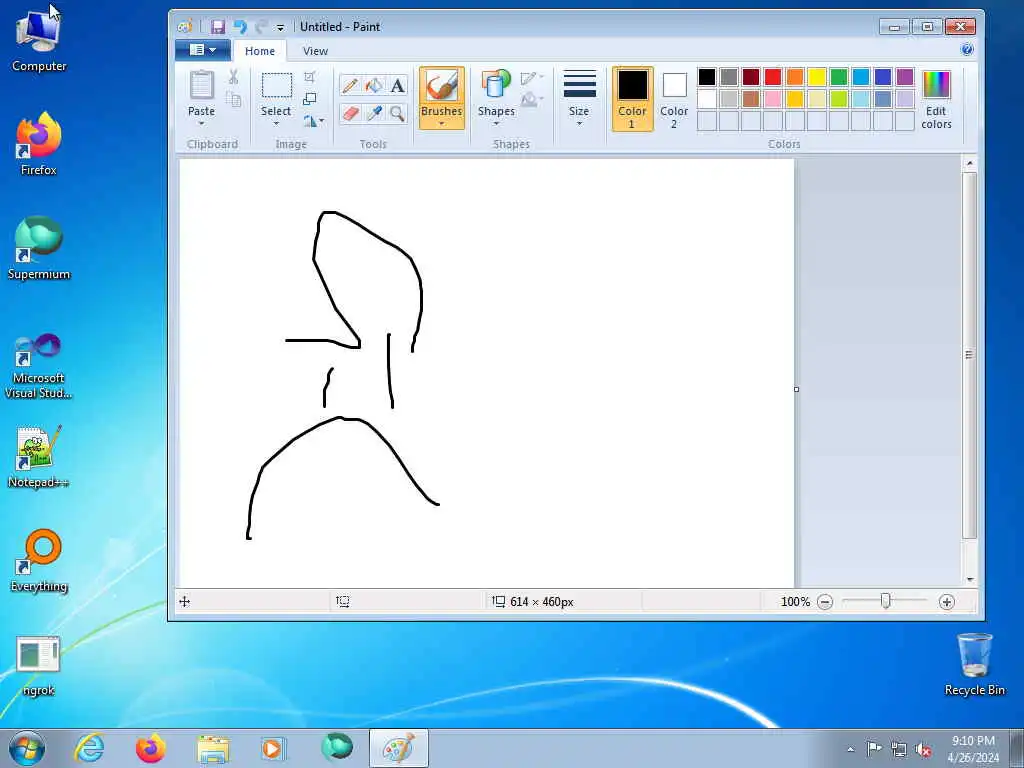Screen dimensions: 1024x768
Task: Open the Shapes gallery
Action: click(x=496, y=98)
